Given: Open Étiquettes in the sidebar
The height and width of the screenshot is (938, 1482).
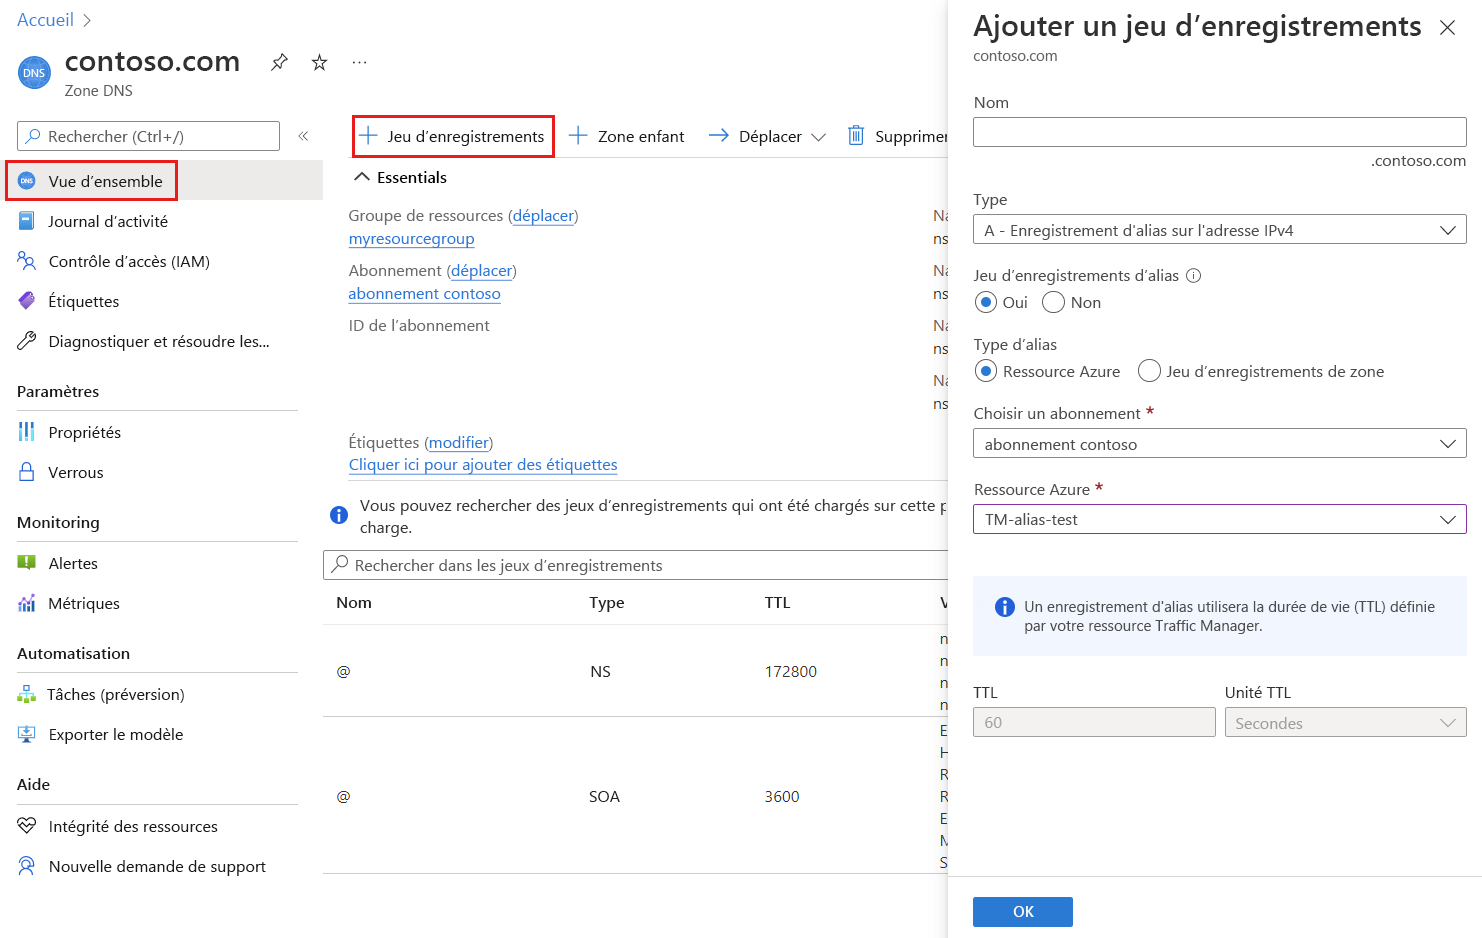Looking at the screenshot, I should (x=83, y=301).
